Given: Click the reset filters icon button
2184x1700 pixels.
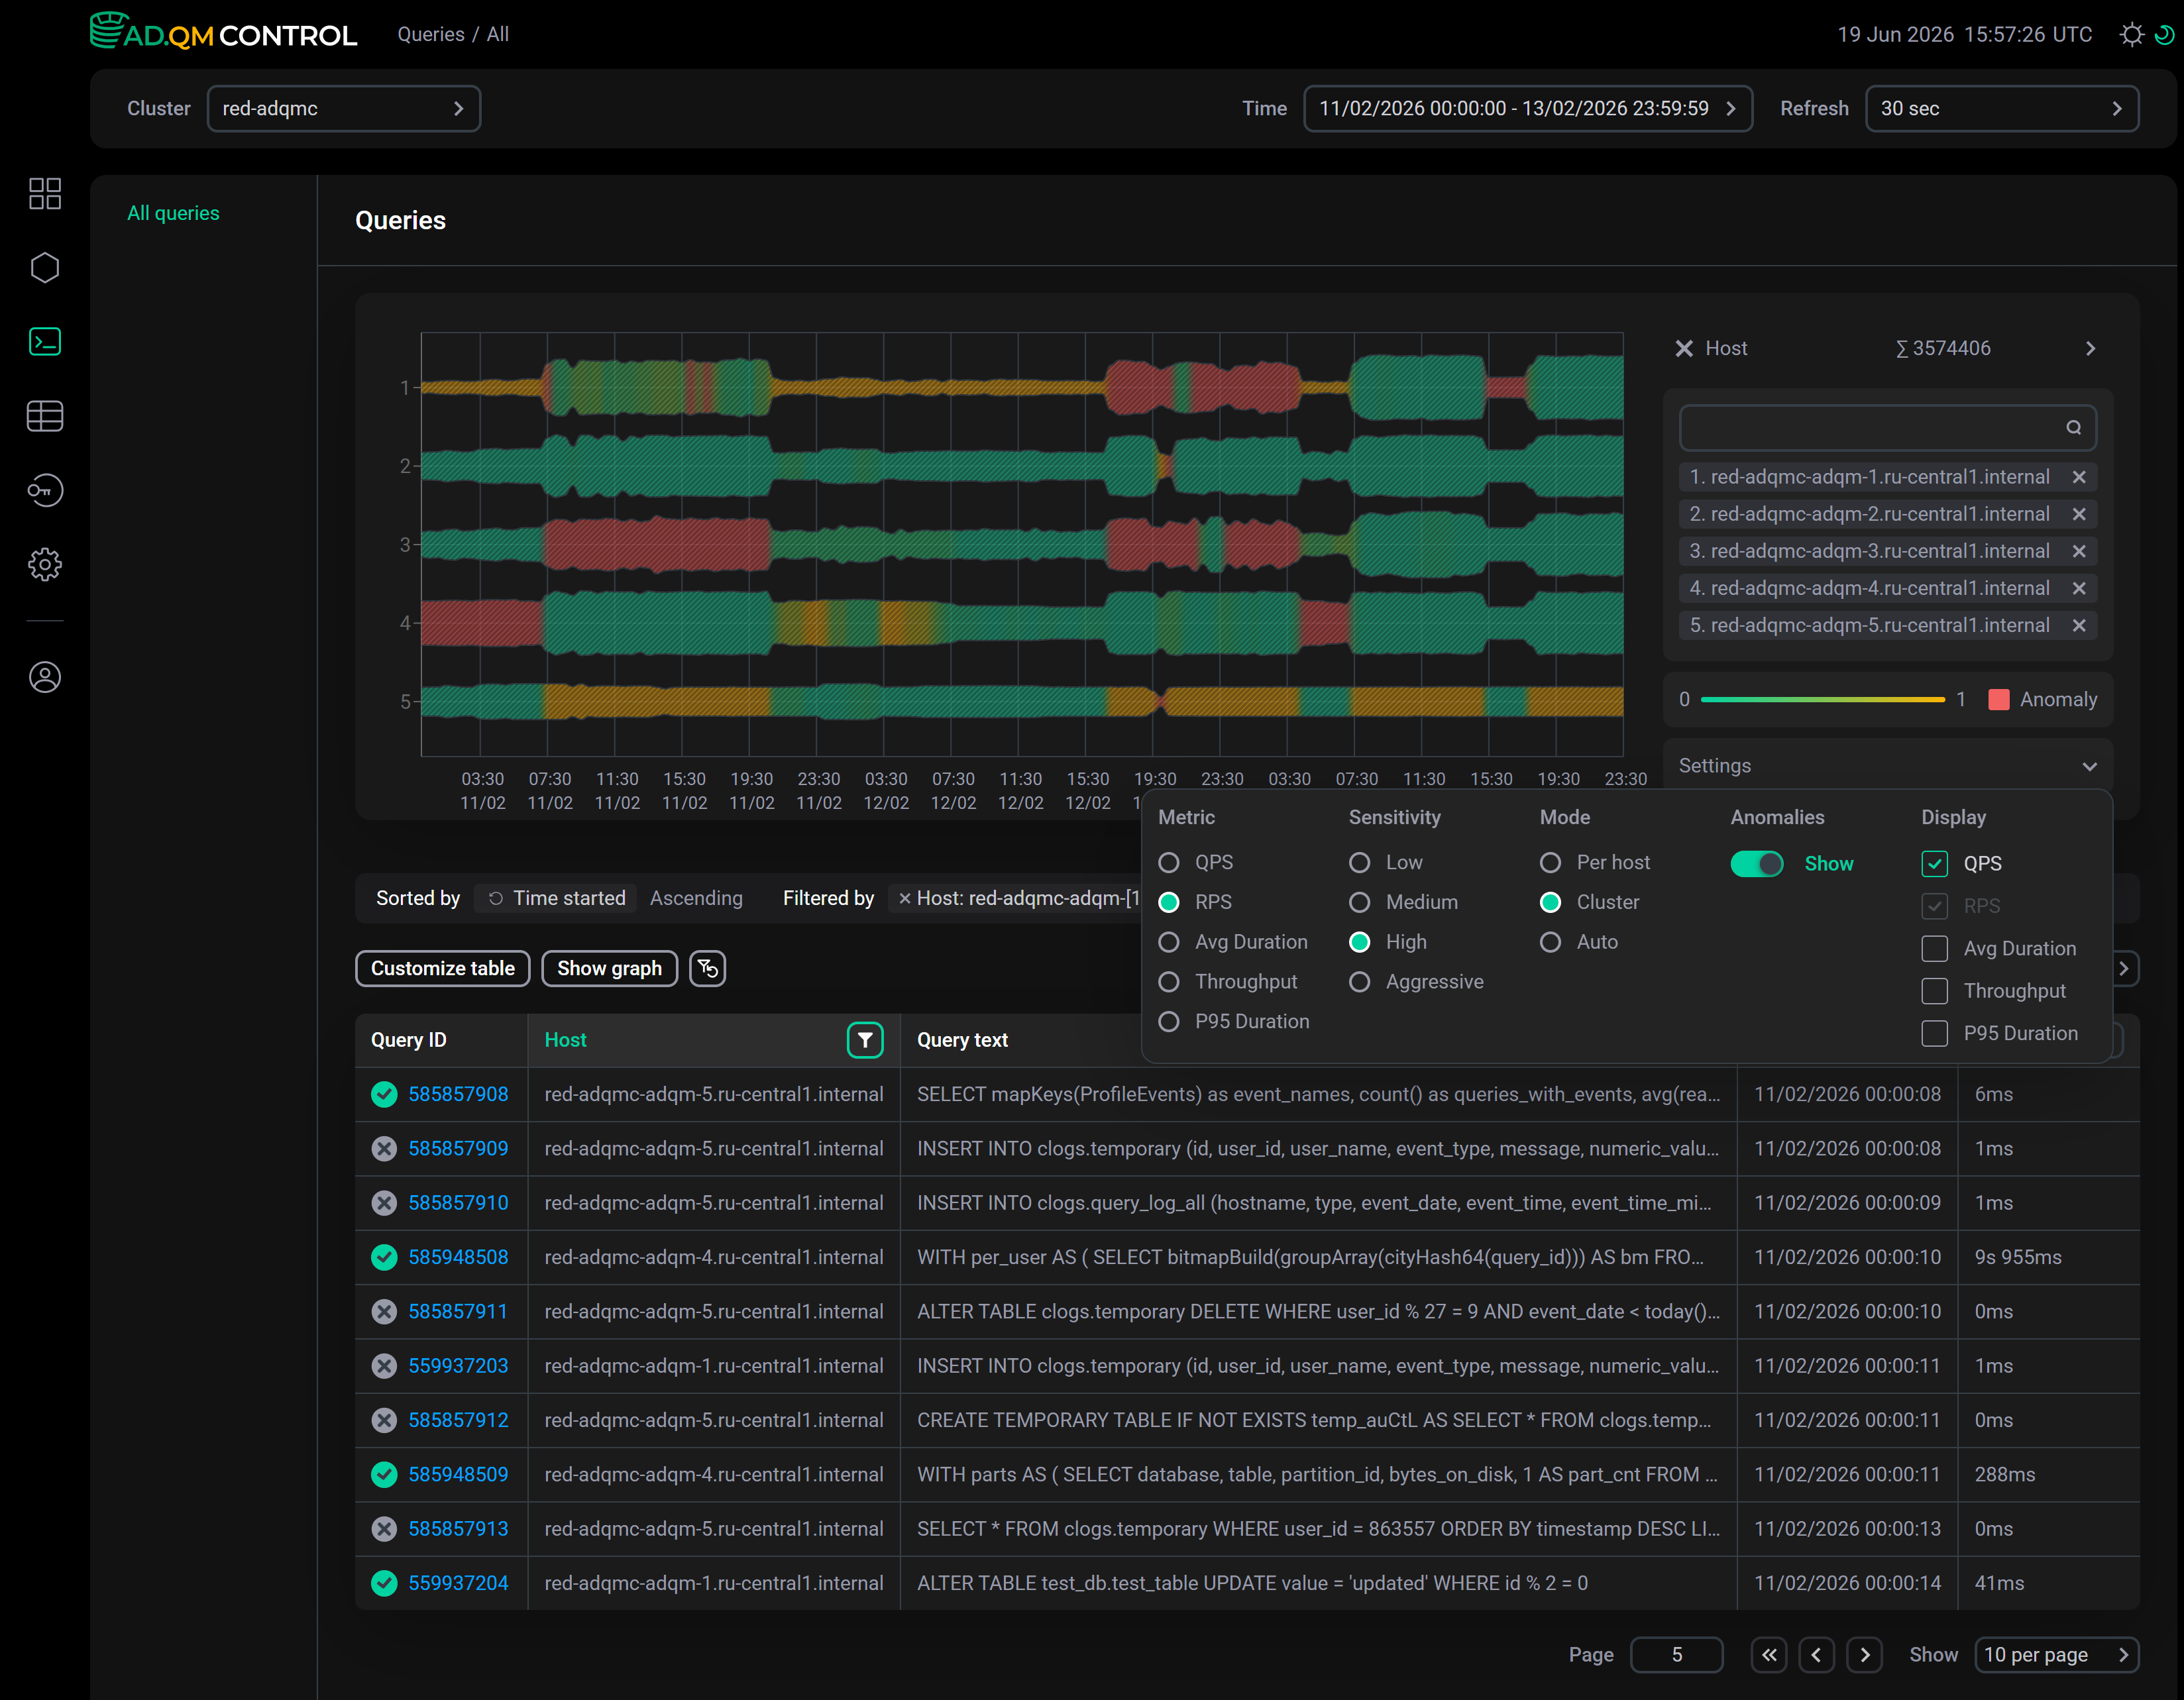Looking at the screenshot, I should 708,968.
